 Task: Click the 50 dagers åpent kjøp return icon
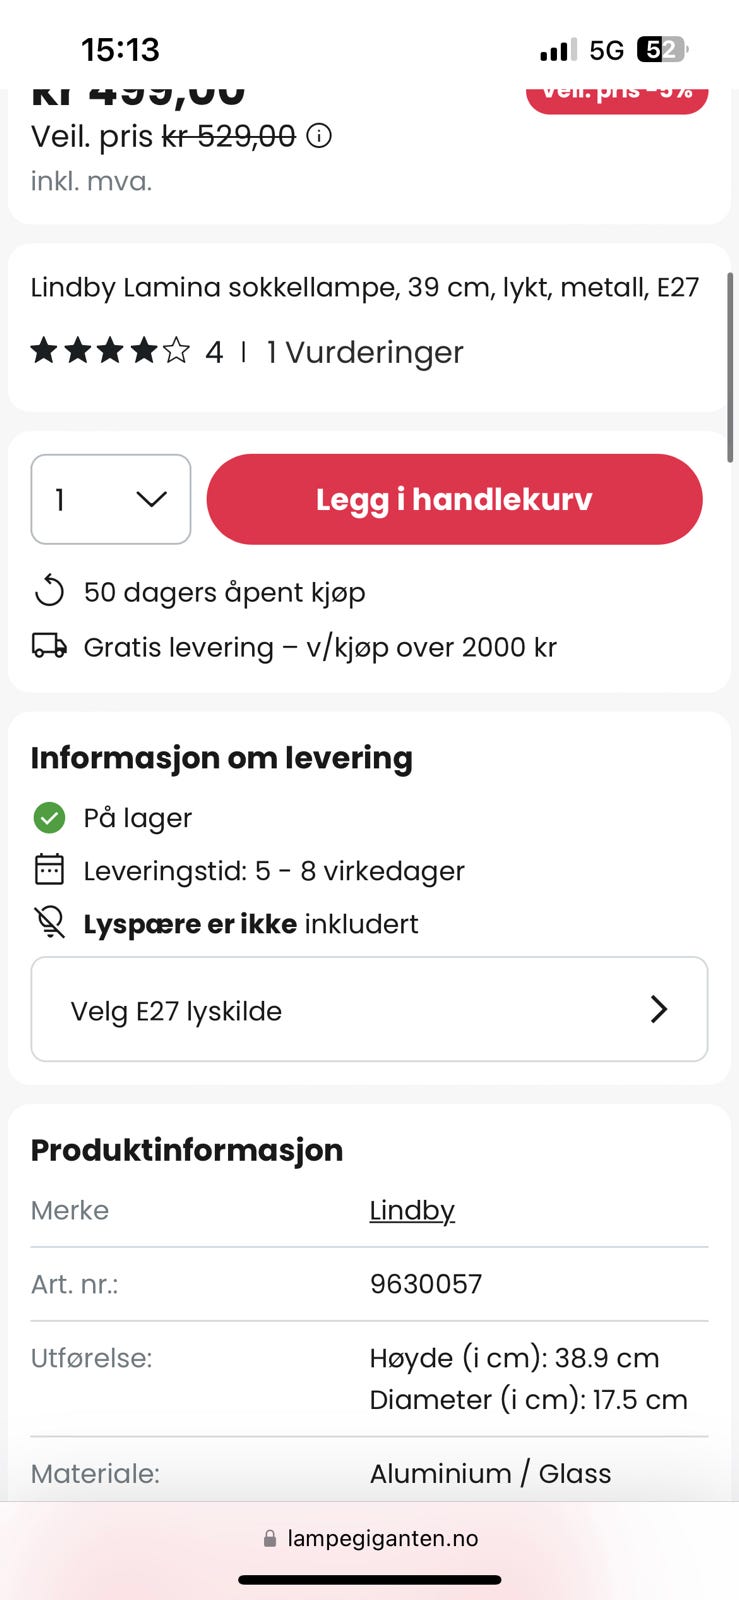[49, 592]
